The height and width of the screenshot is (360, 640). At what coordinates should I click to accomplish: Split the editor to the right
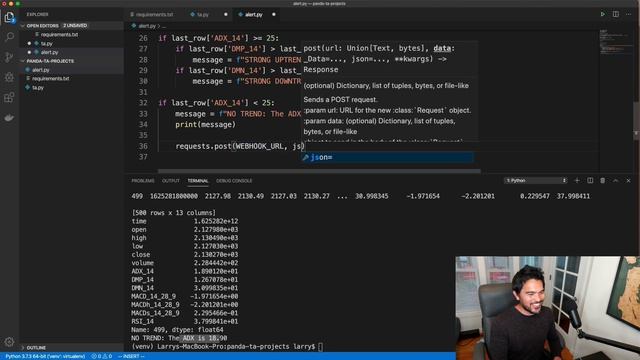616,14
